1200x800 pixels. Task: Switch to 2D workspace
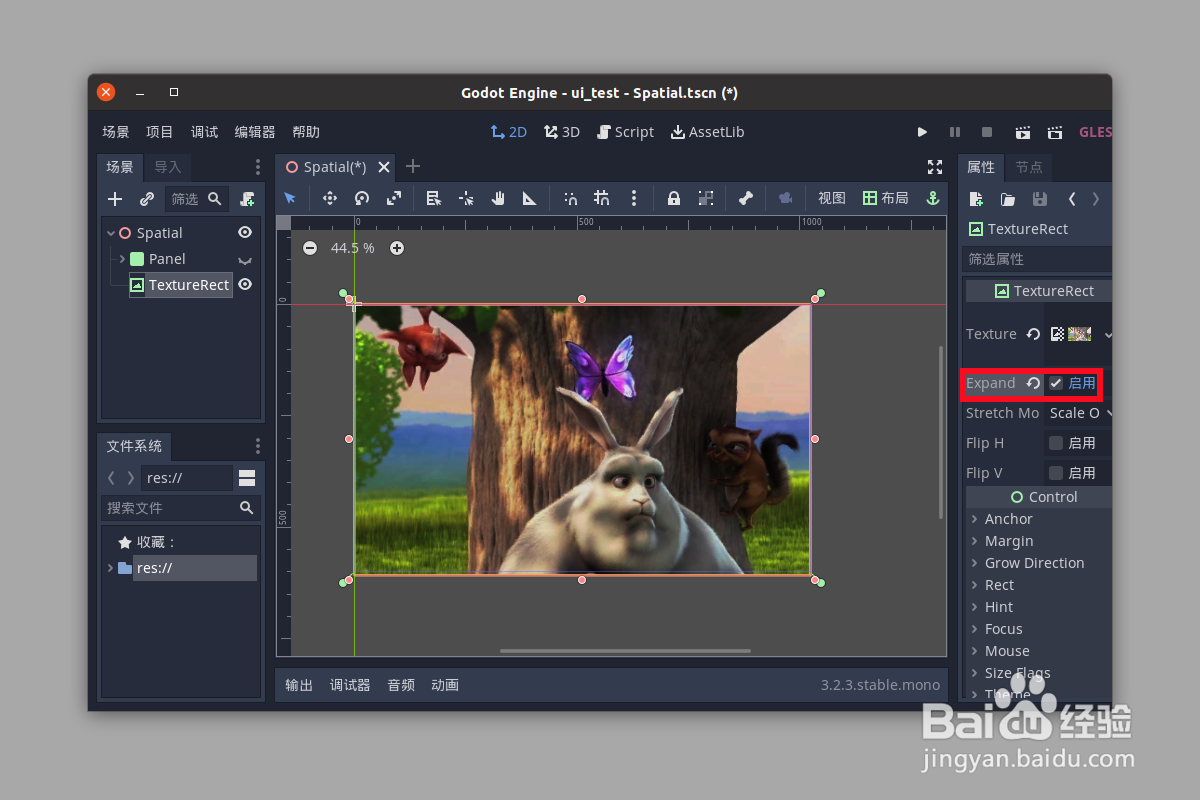coord(509,132)
